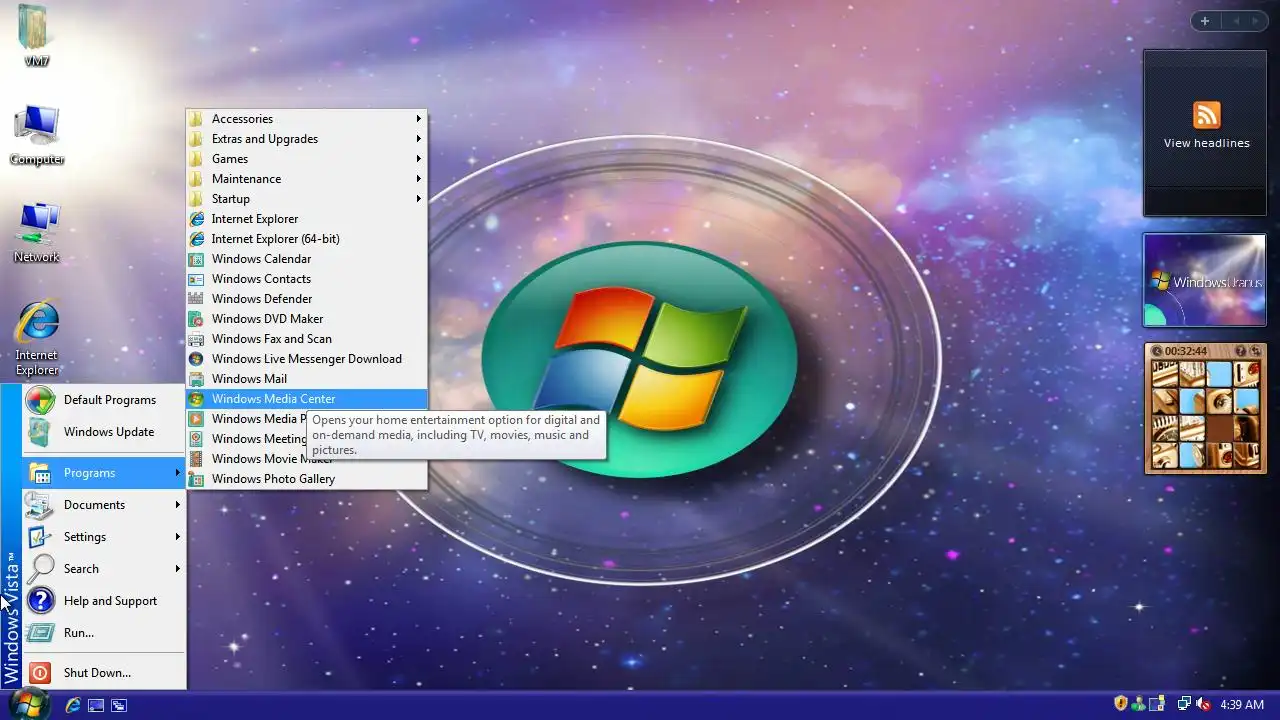Click the network connection tray icon
This screenshot has width=1280, height=720.
click(1185, 705)
